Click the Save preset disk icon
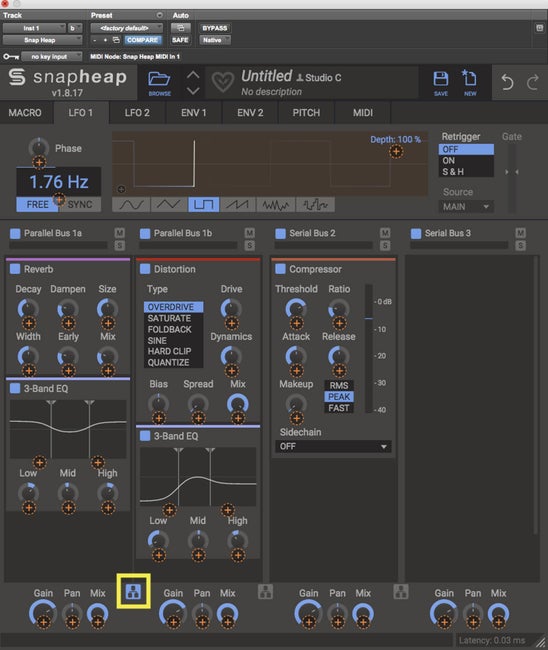 (x=441, y=83)
